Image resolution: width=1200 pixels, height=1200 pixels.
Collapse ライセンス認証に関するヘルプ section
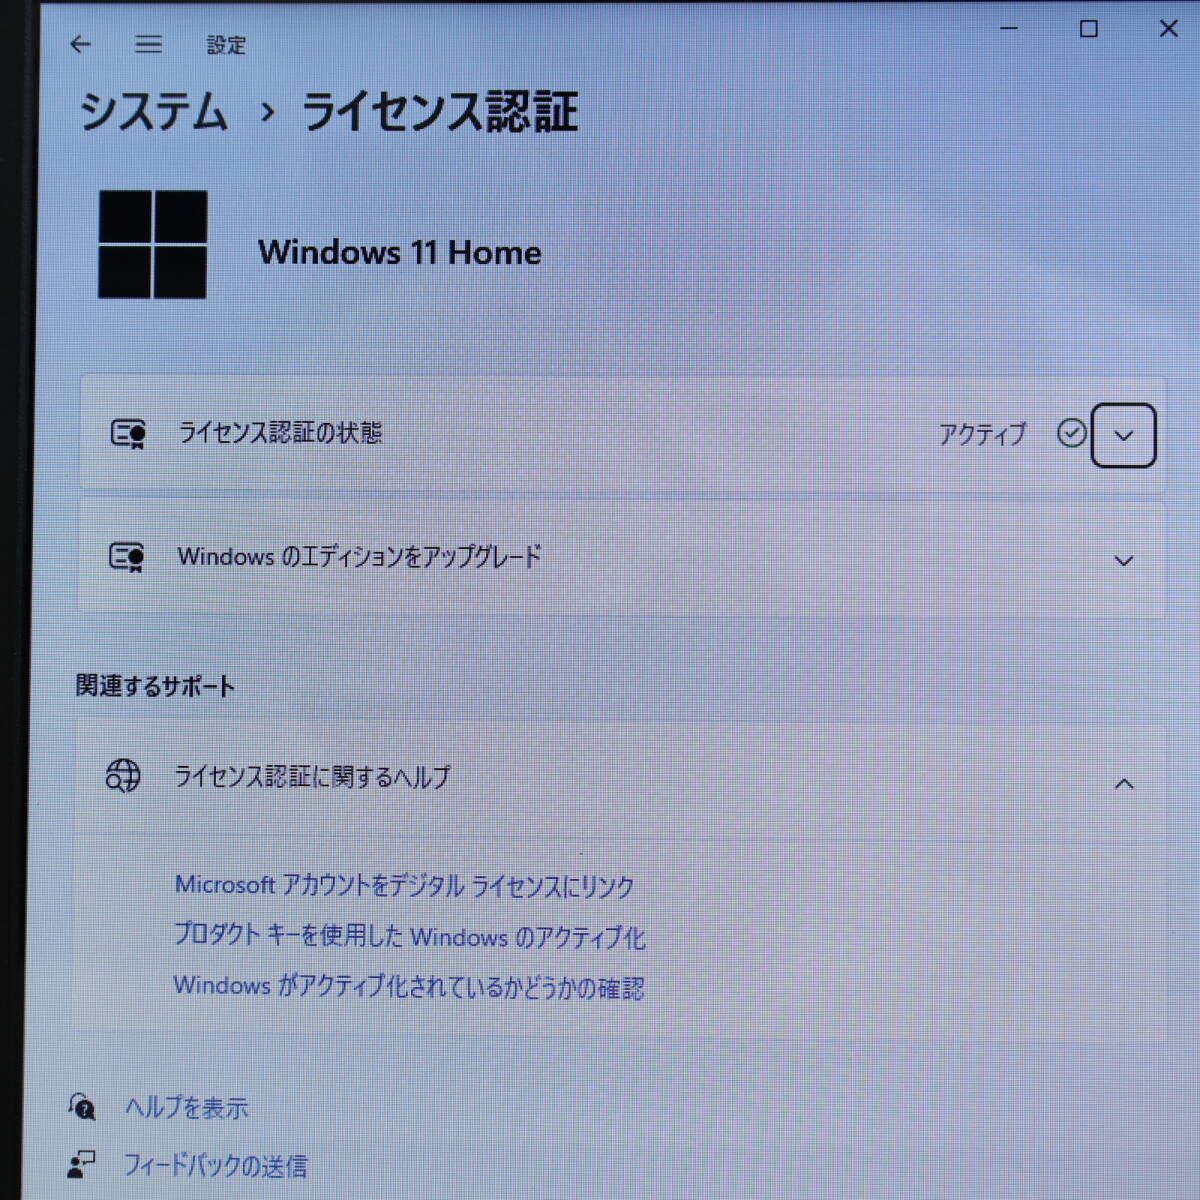(x=1124, y=784)
